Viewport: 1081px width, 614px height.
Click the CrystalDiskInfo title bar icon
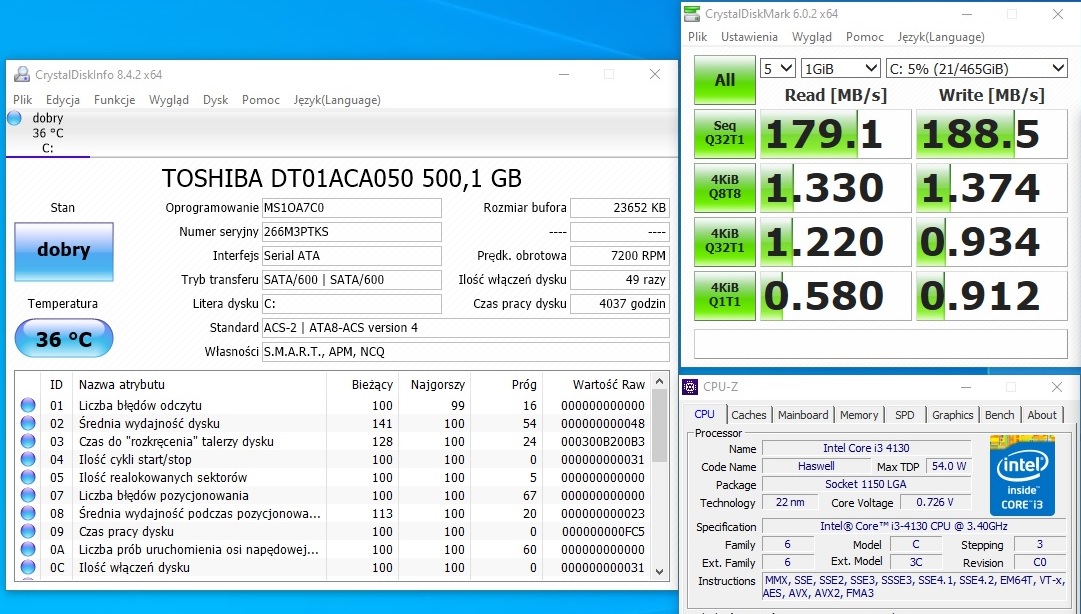click(21, 74)
